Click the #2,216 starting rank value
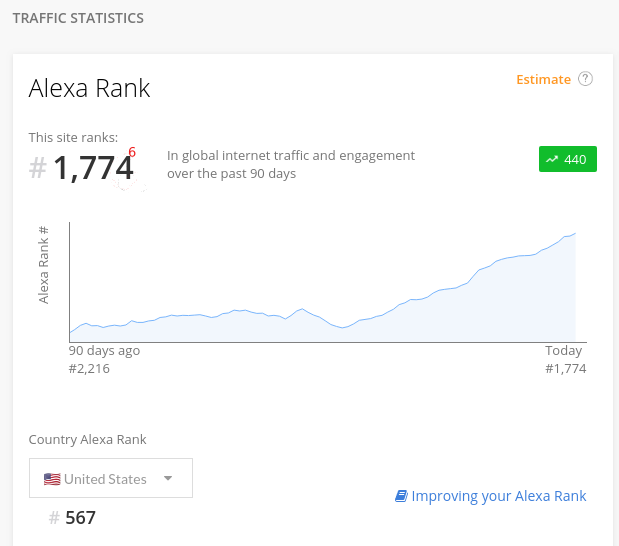This screenshot has height=546, width=619. click(89, 369)
